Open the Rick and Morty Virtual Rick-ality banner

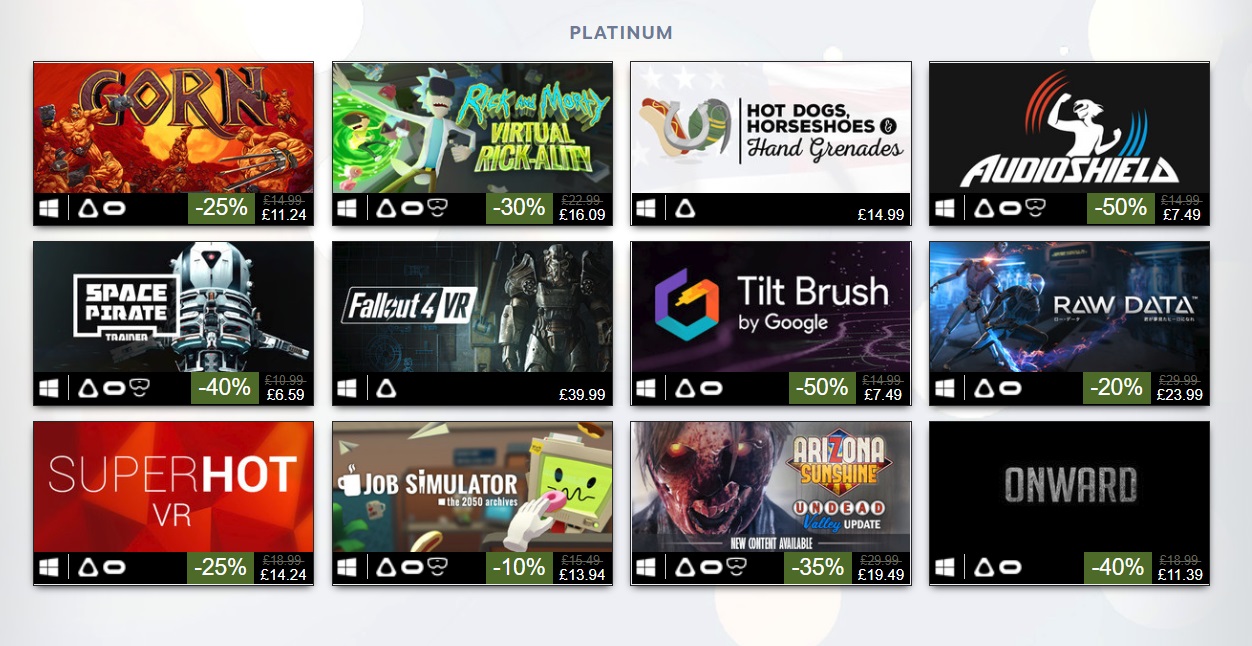(x=472, y=128)
